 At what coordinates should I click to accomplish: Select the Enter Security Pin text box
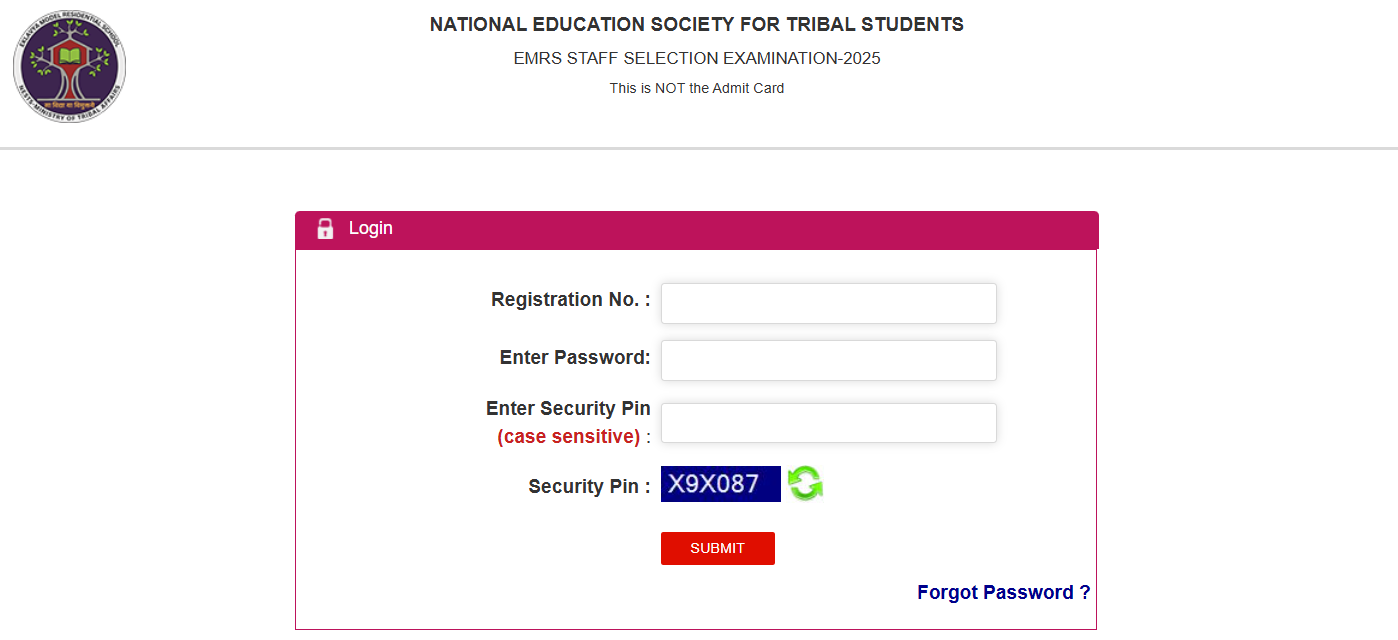(828, 423)
